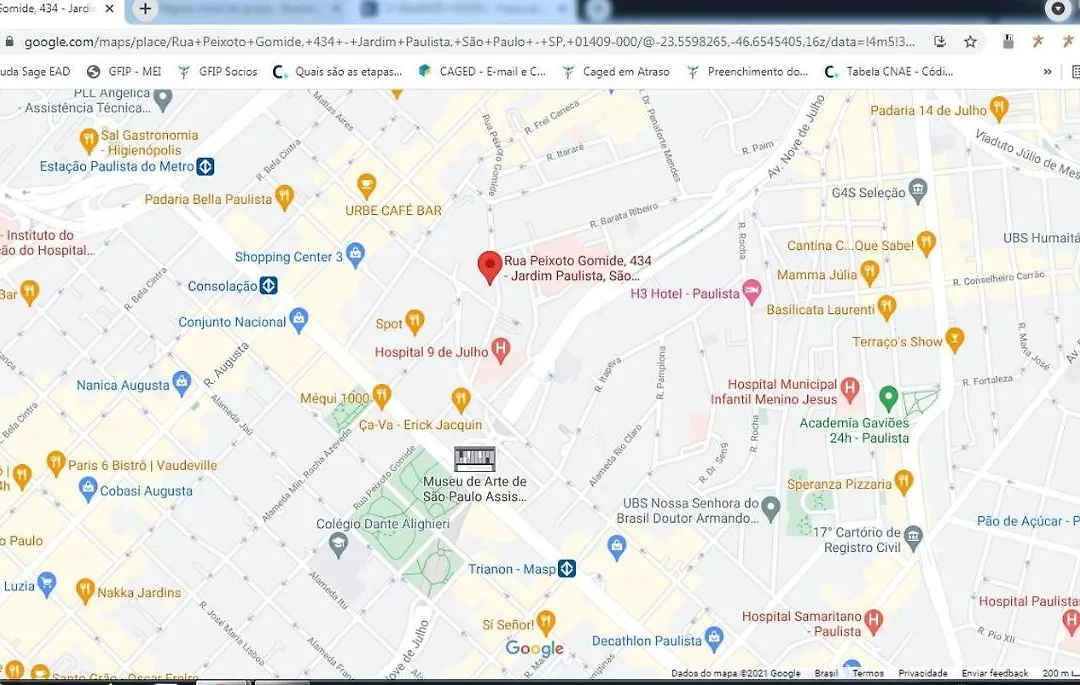Open the Cobasi Augusta shopping pin
The image size is (1080, 685).
87,489
